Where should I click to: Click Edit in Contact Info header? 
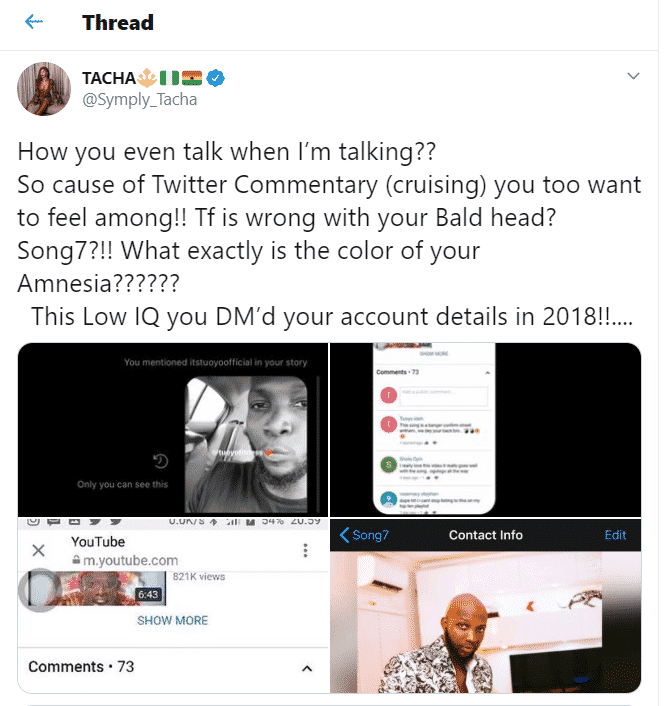point(615,535)
